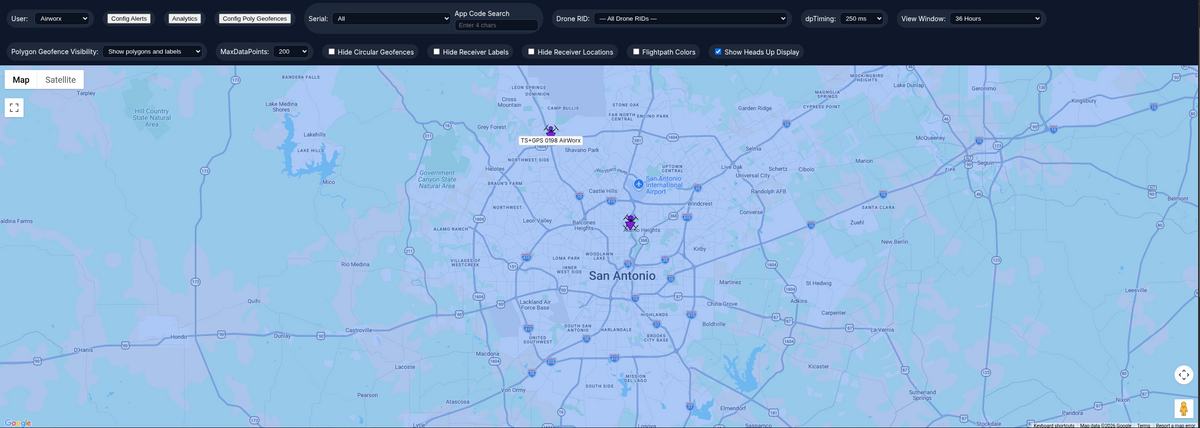The image size is (1200, 428).
Task: Click the Shavano Park map label
Action: tap(581, 150)
